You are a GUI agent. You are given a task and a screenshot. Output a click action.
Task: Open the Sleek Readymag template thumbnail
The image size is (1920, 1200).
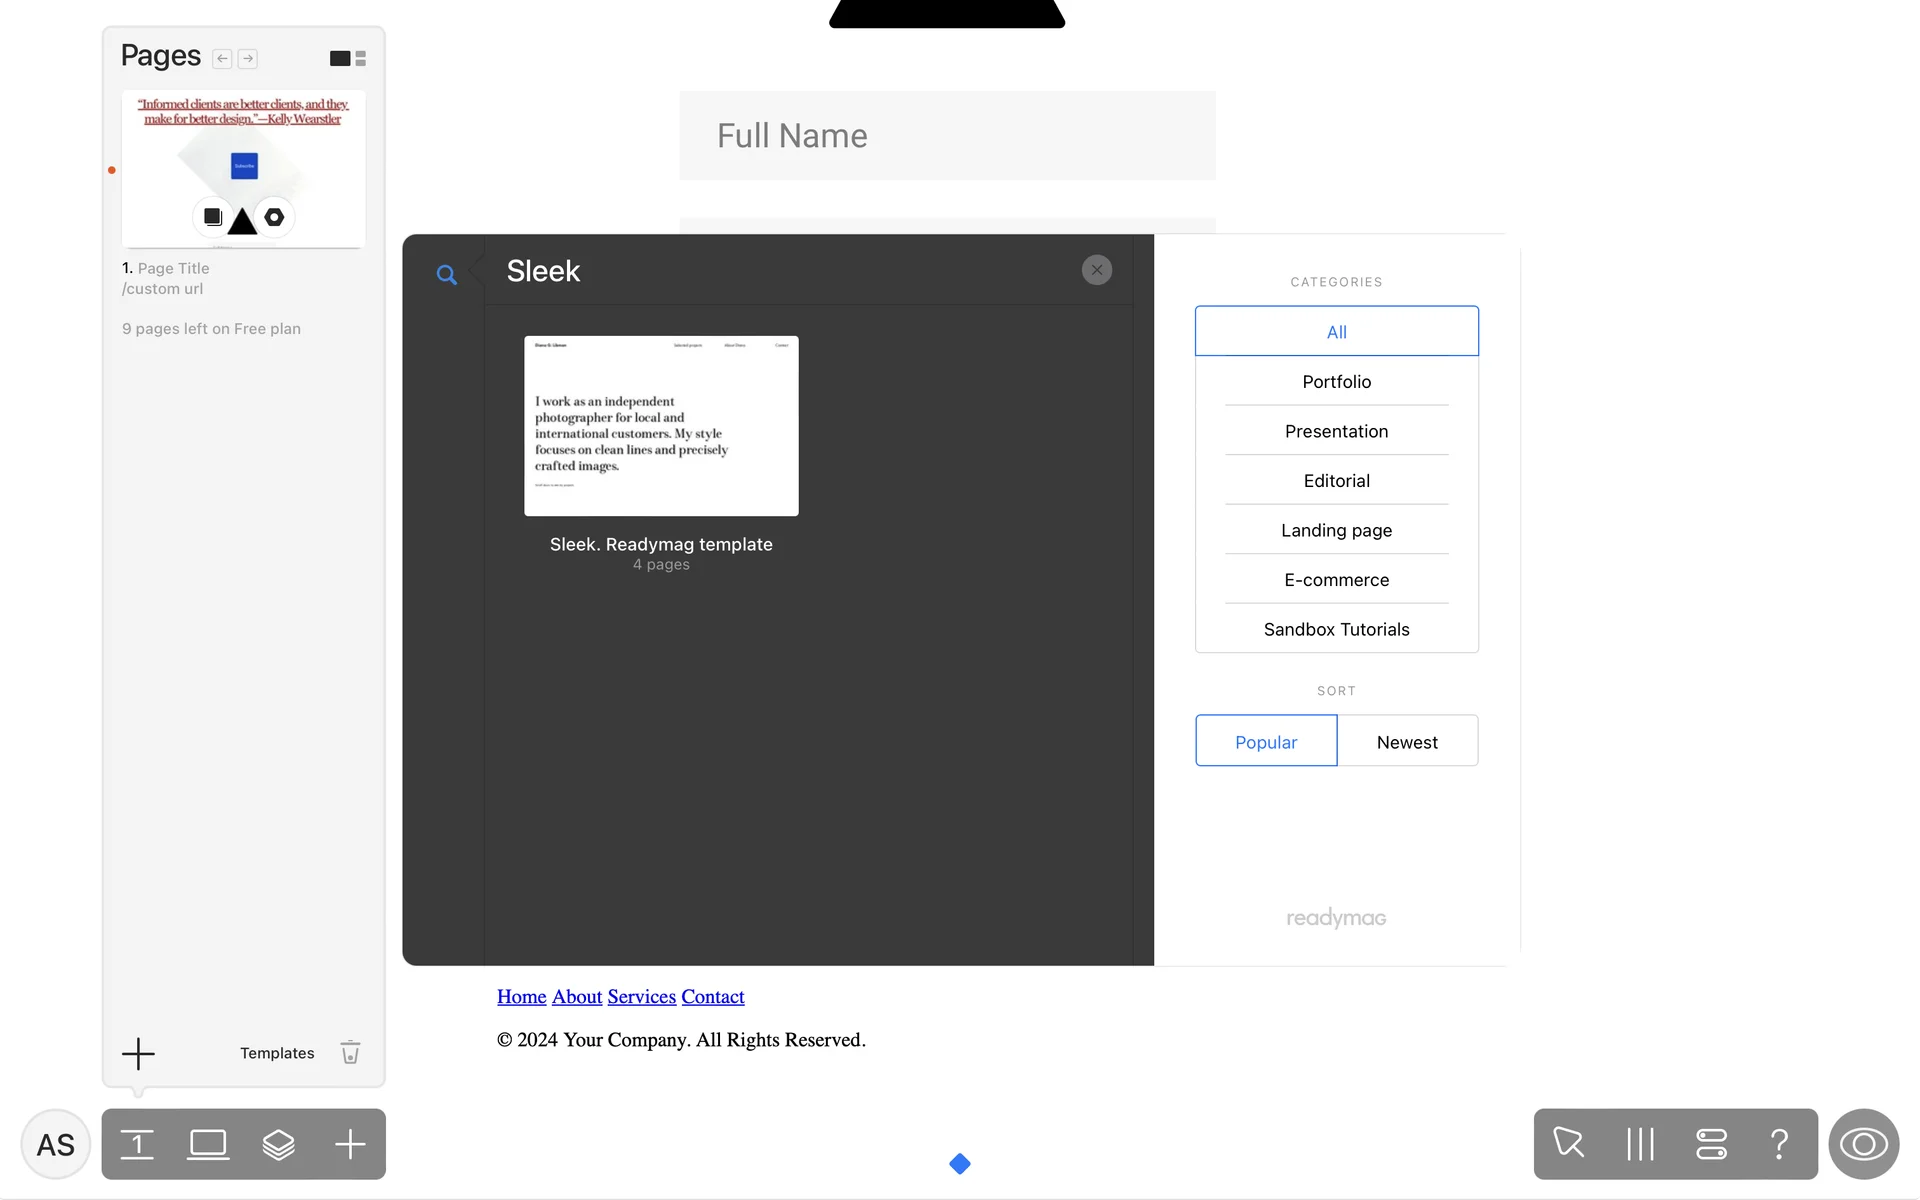[x=661, y=426]
